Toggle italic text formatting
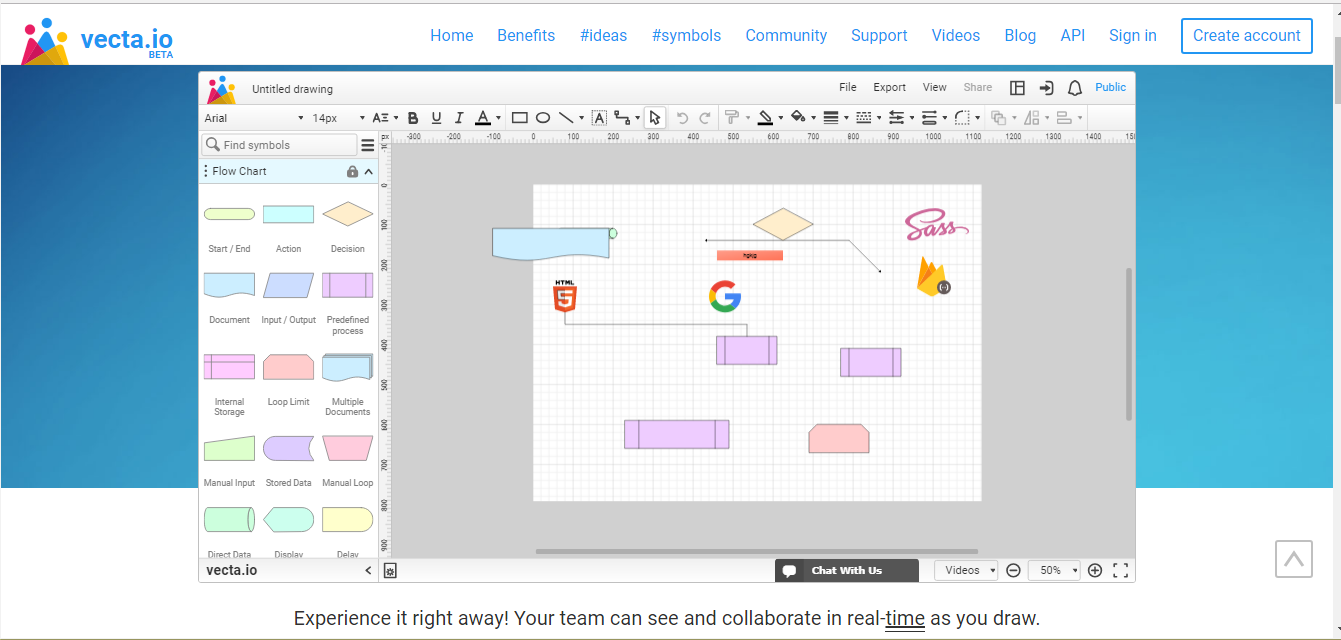The image size is (1341, 640). (x=459, y=118)
